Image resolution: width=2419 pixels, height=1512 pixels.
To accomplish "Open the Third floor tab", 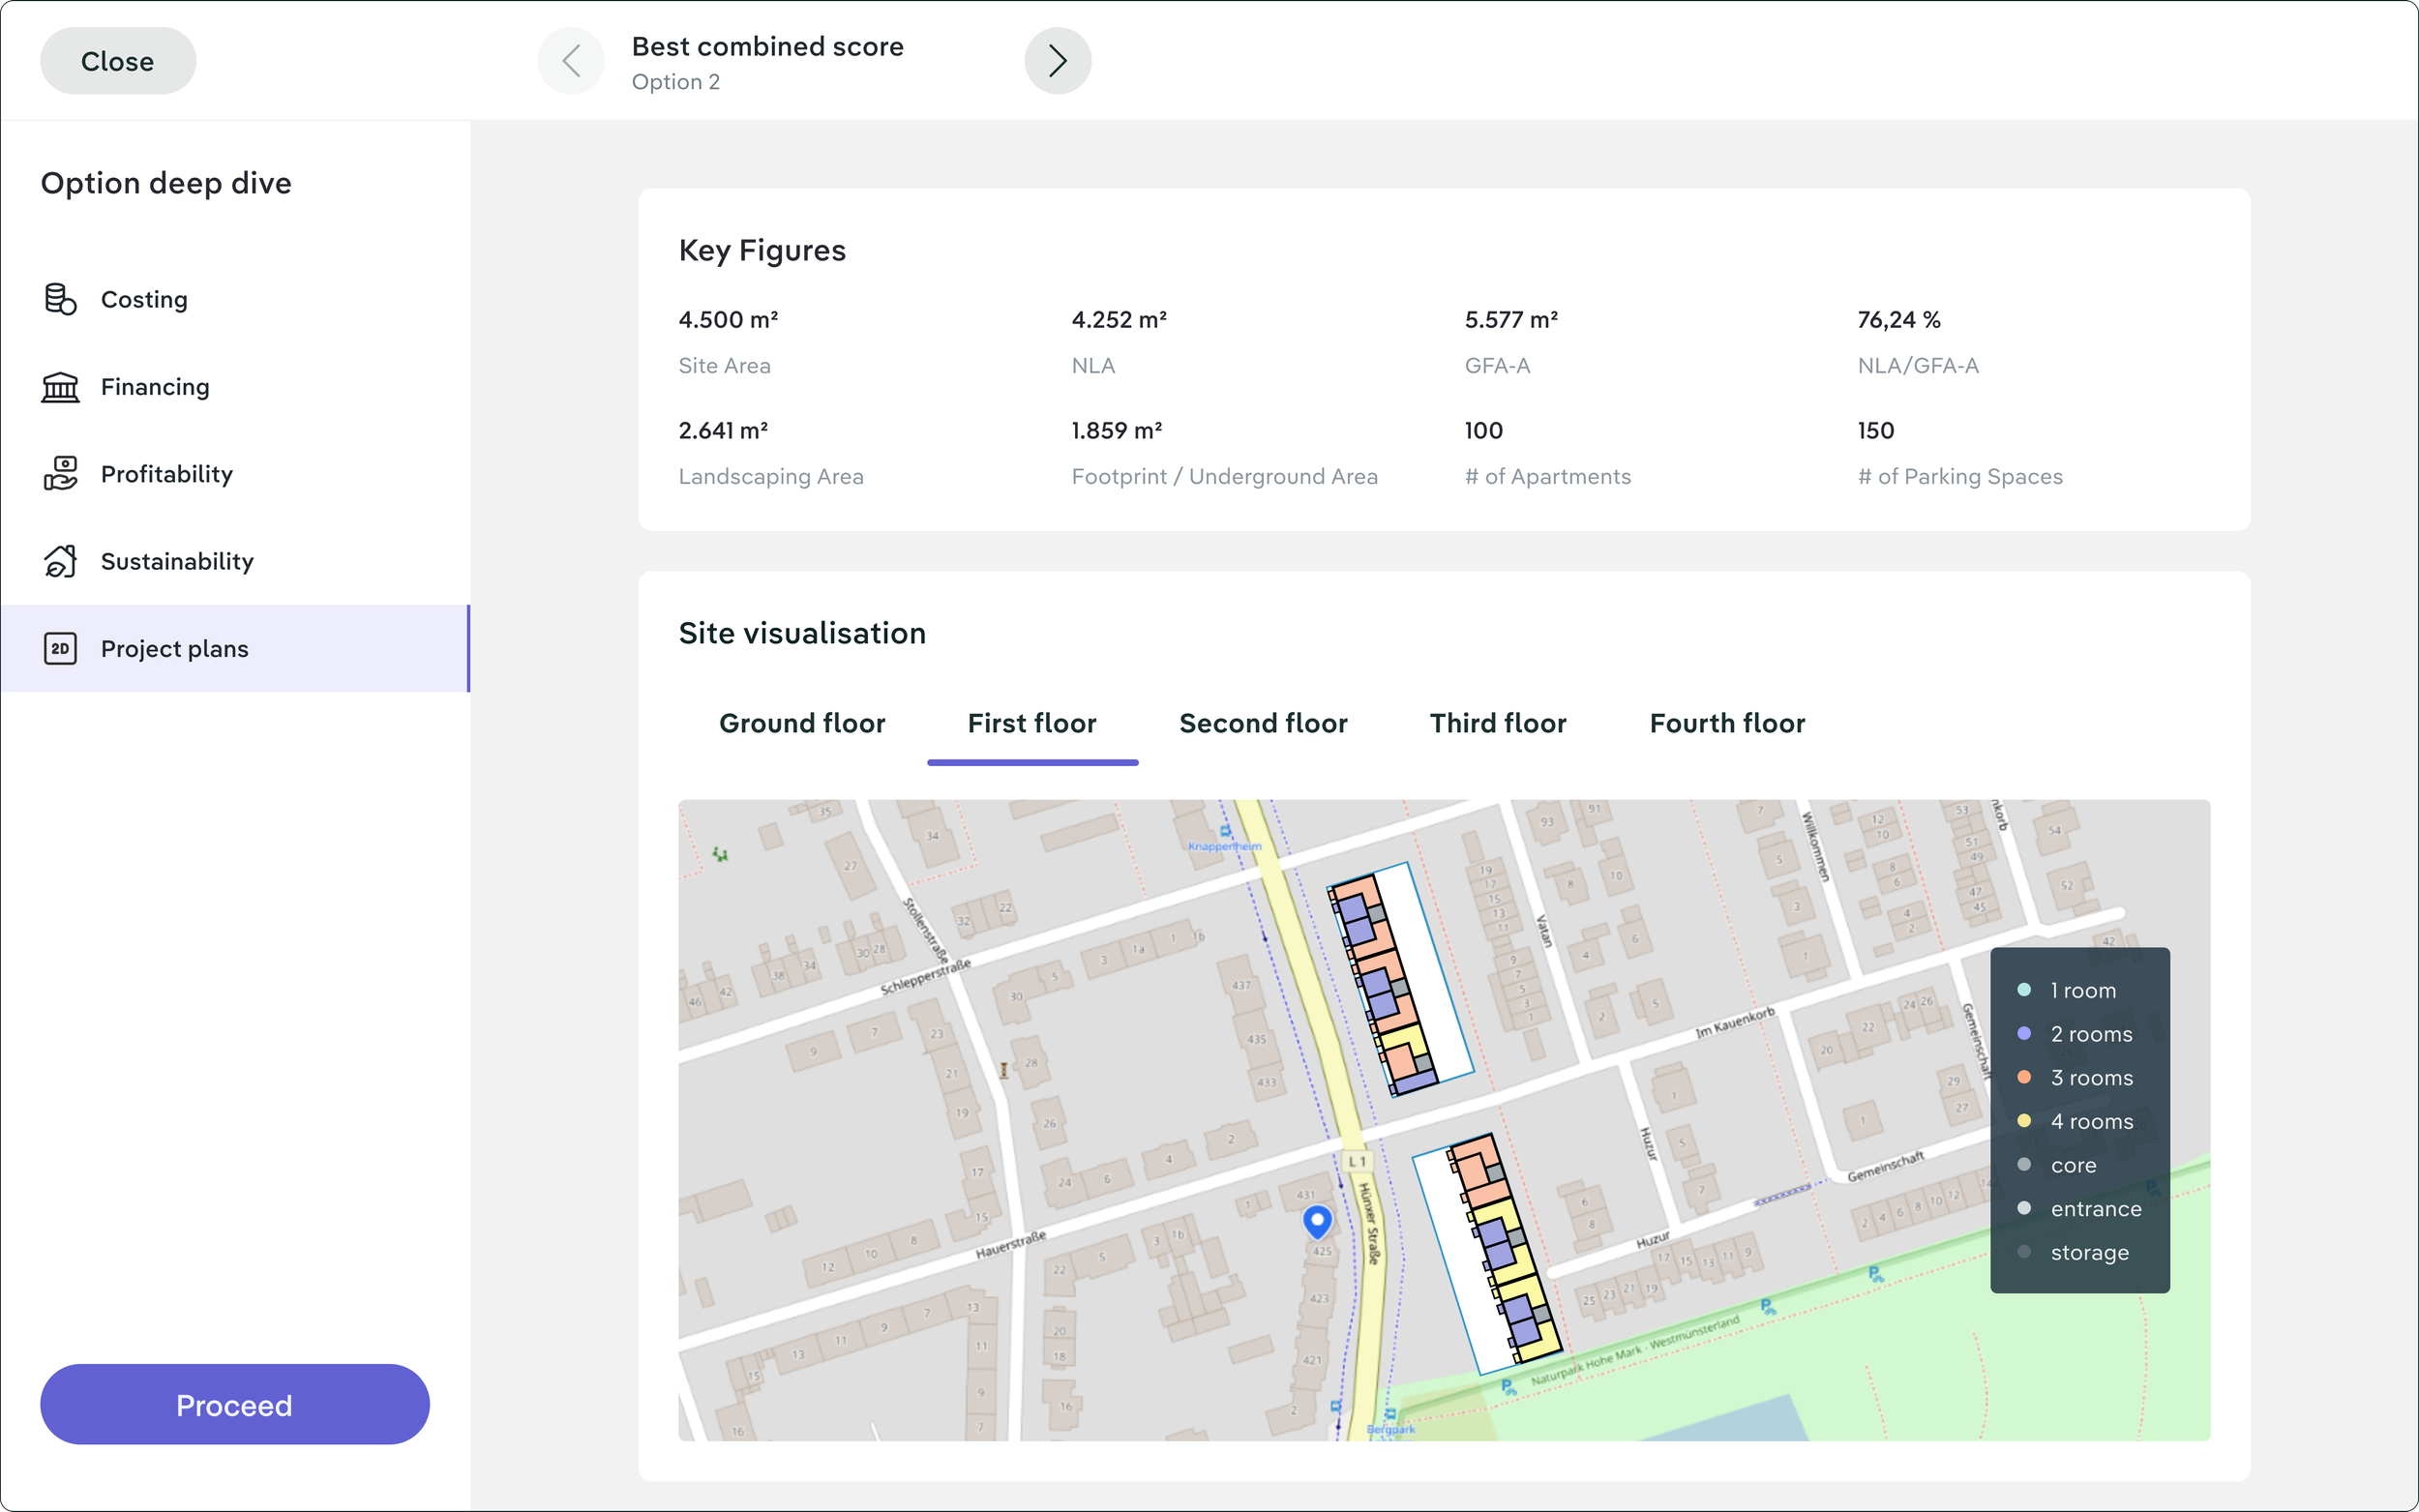I will (x=1497, y=723).
